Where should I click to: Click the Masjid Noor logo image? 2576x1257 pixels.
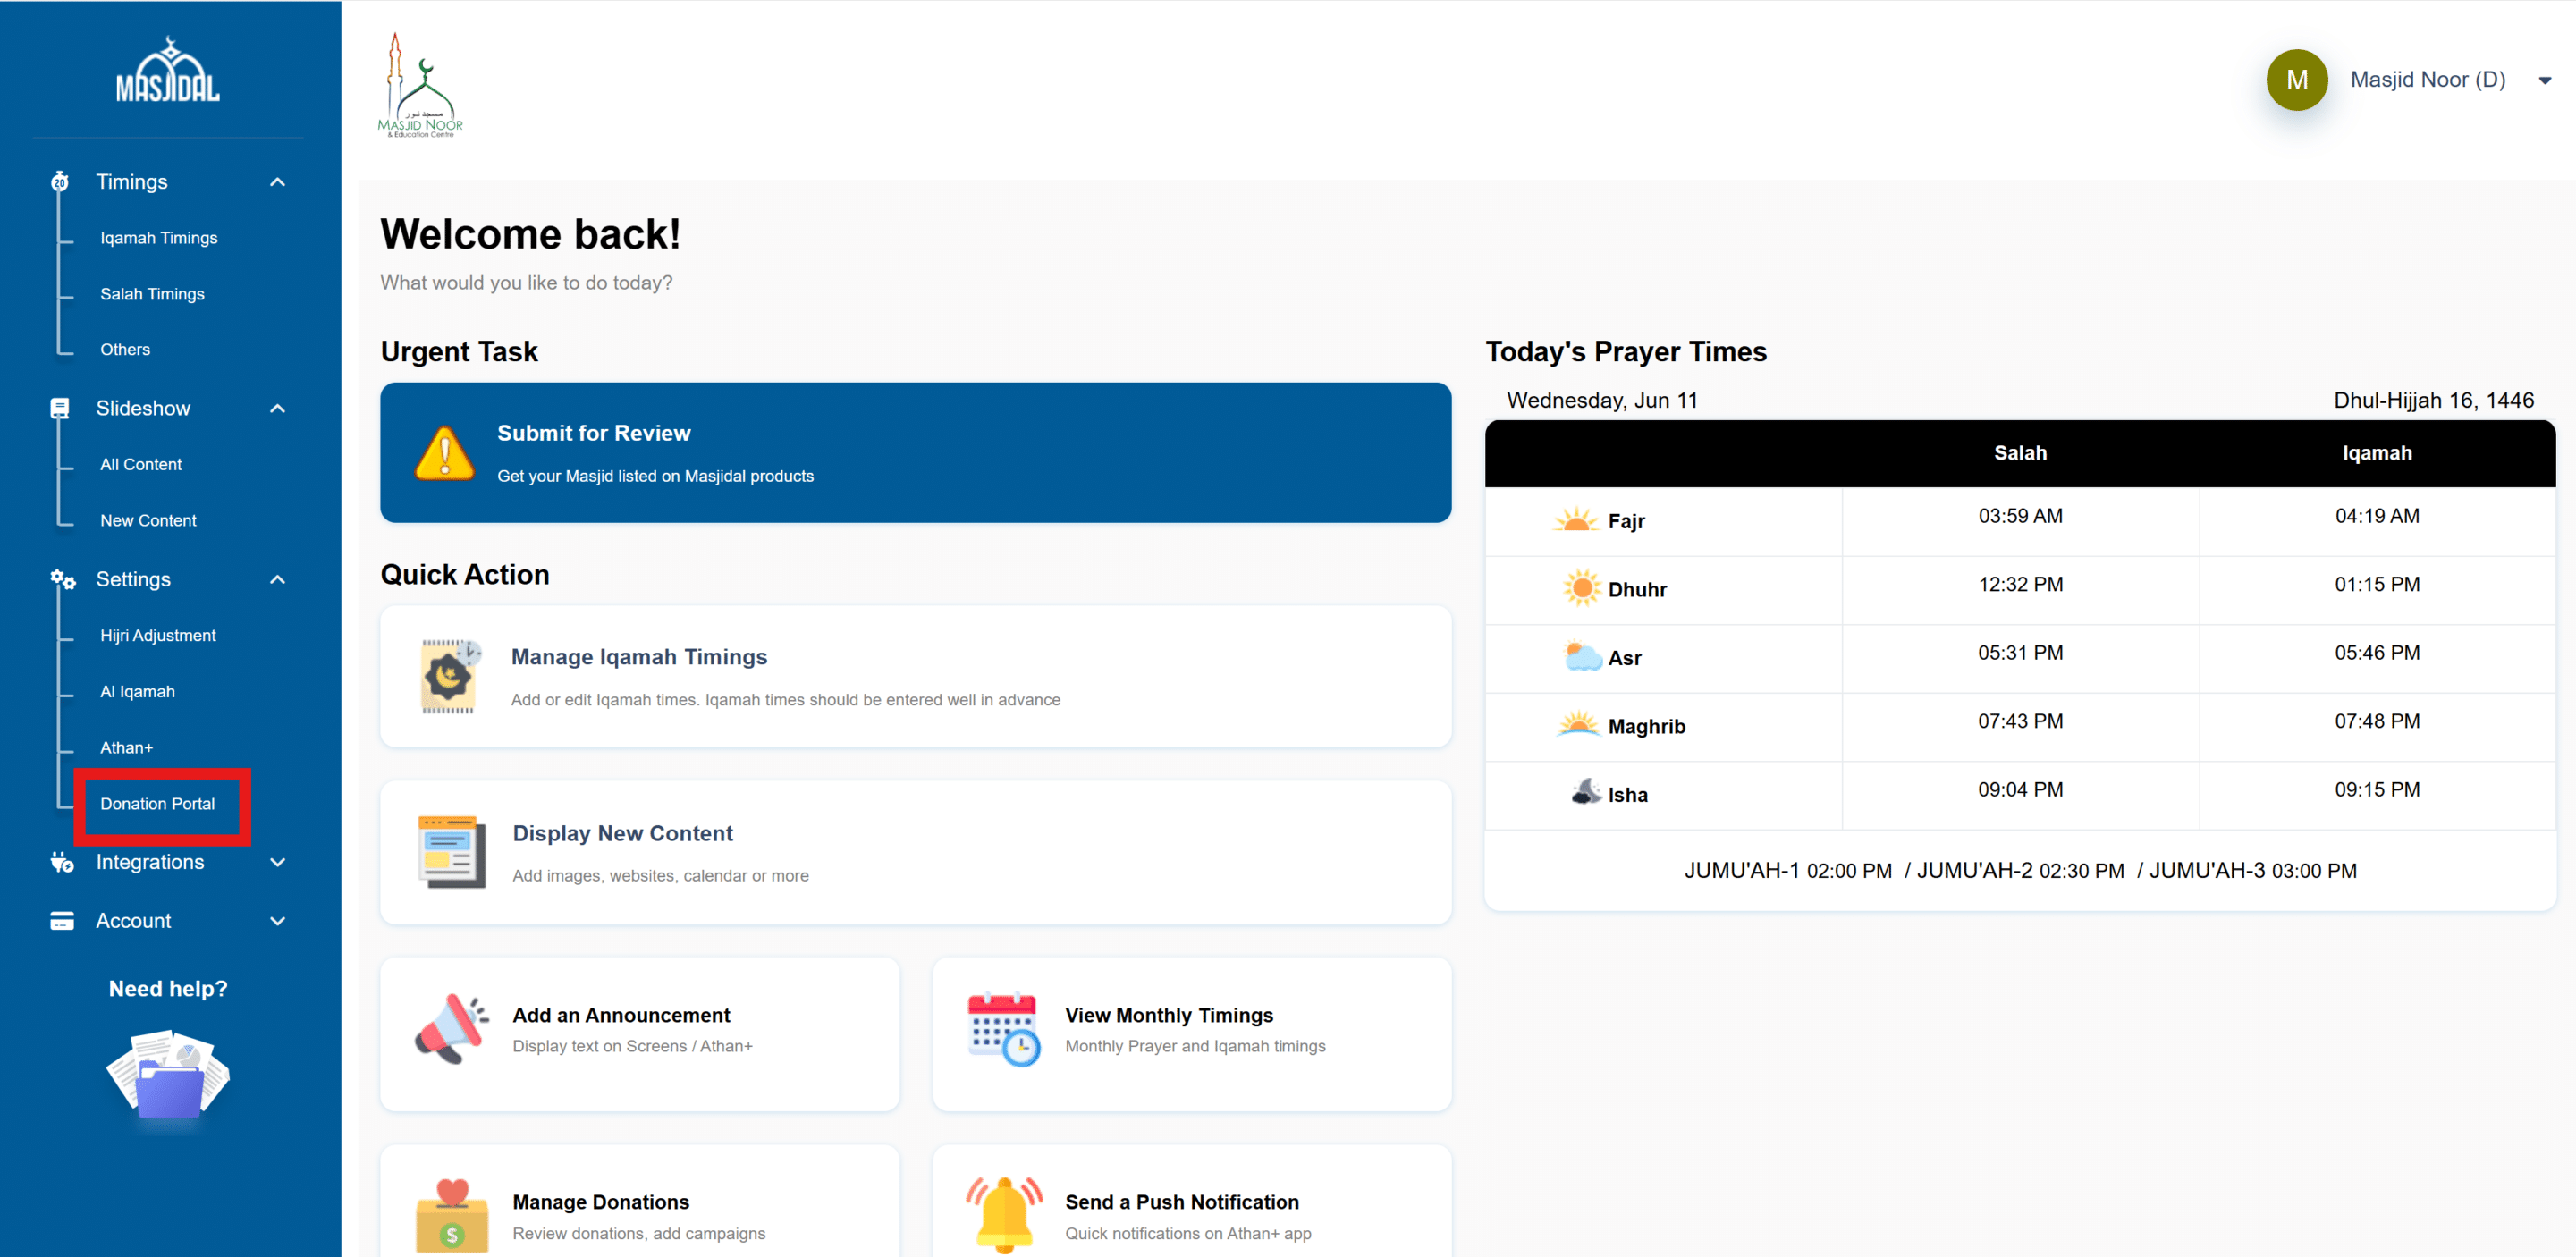420,86
